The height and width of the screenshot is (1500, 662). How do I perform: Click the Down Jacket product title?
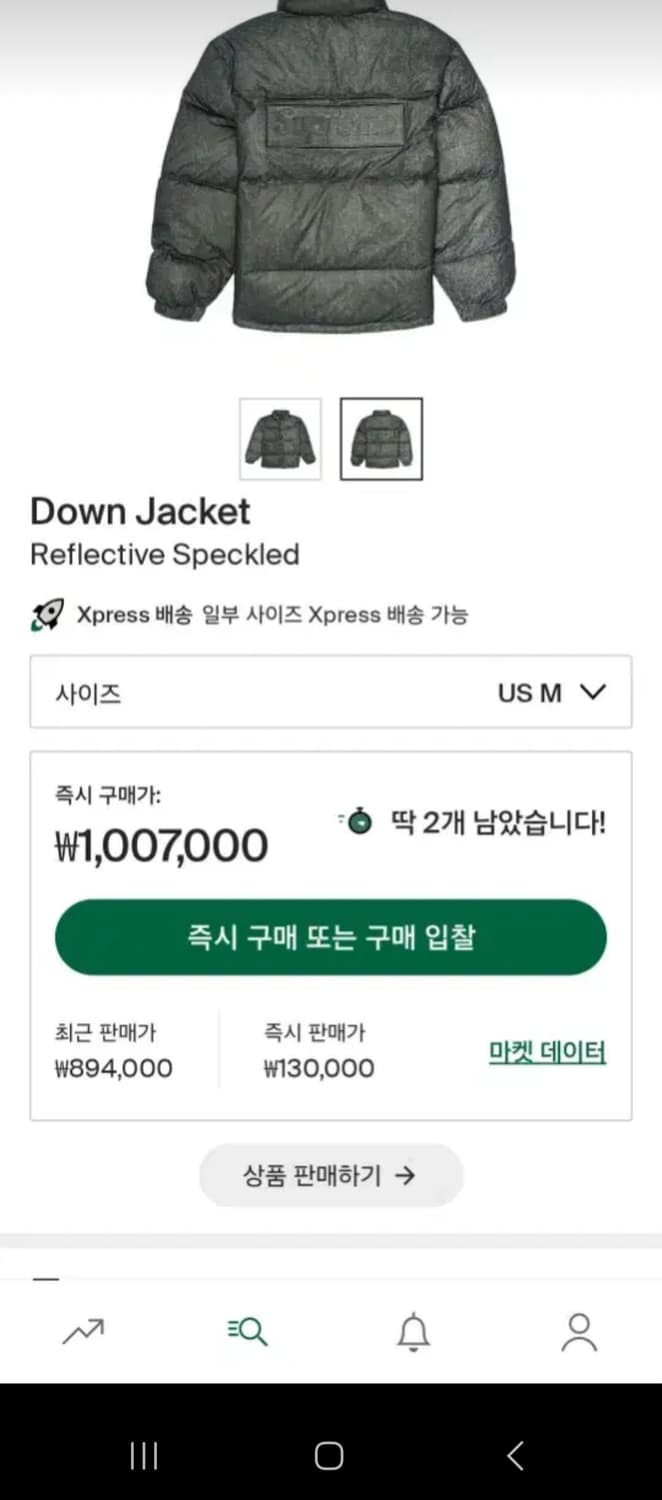click(140, 511)
